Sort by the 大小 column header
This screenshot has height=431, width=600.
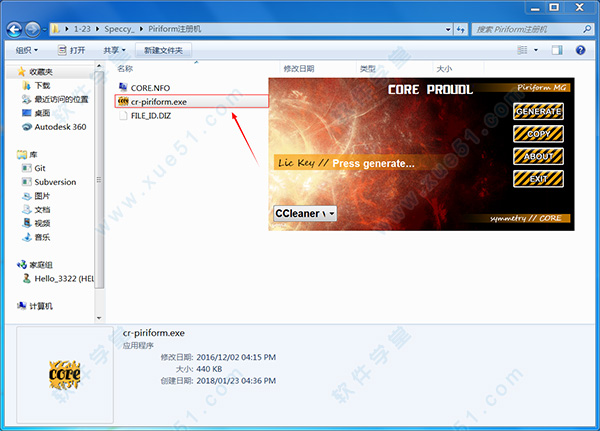coord(444,69)
